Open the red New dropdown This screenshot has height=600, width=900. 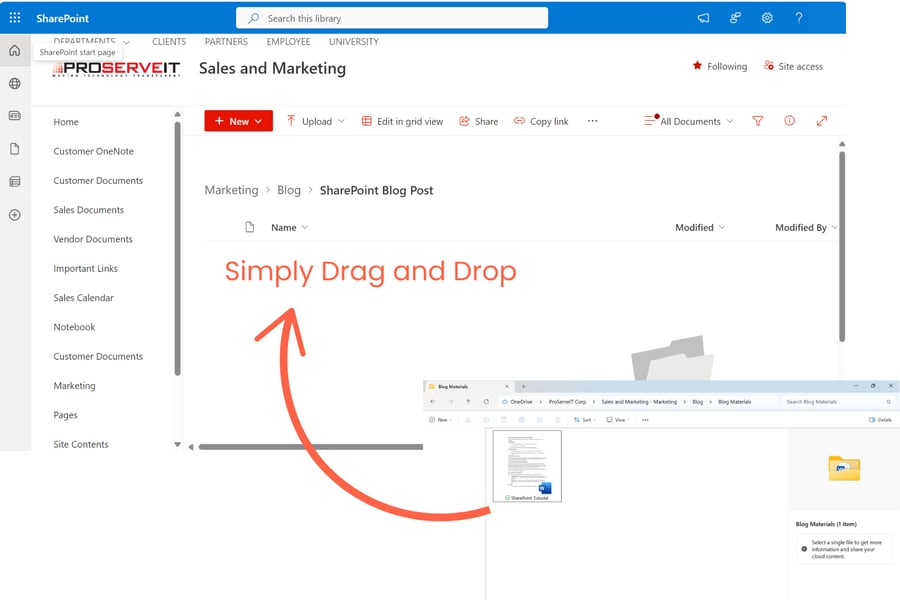tap(237, 120)
